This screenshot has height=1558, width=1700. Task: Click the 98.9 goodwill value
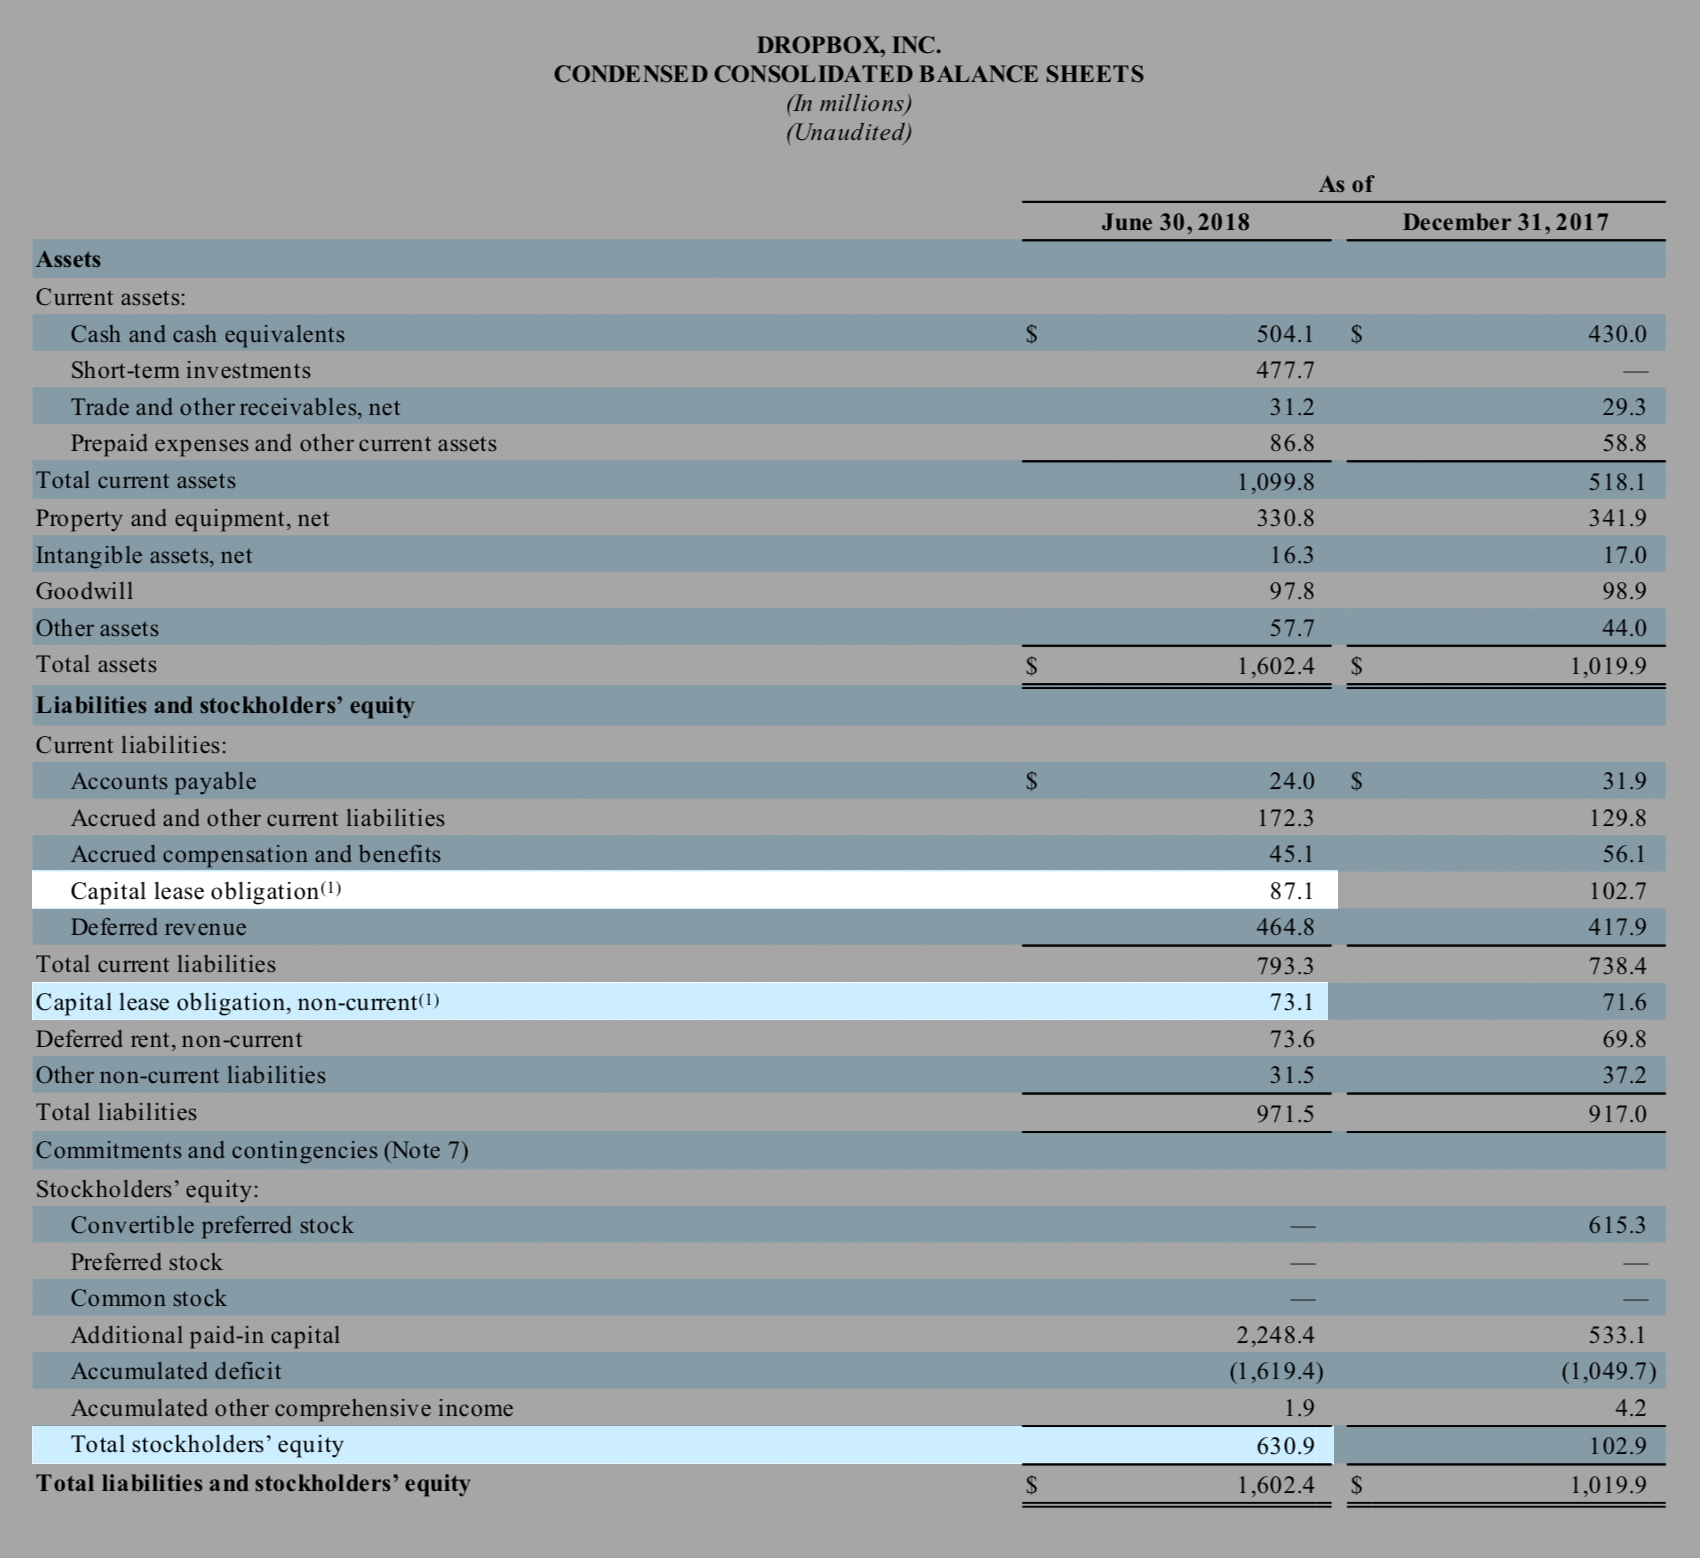tap(1624, 591)
